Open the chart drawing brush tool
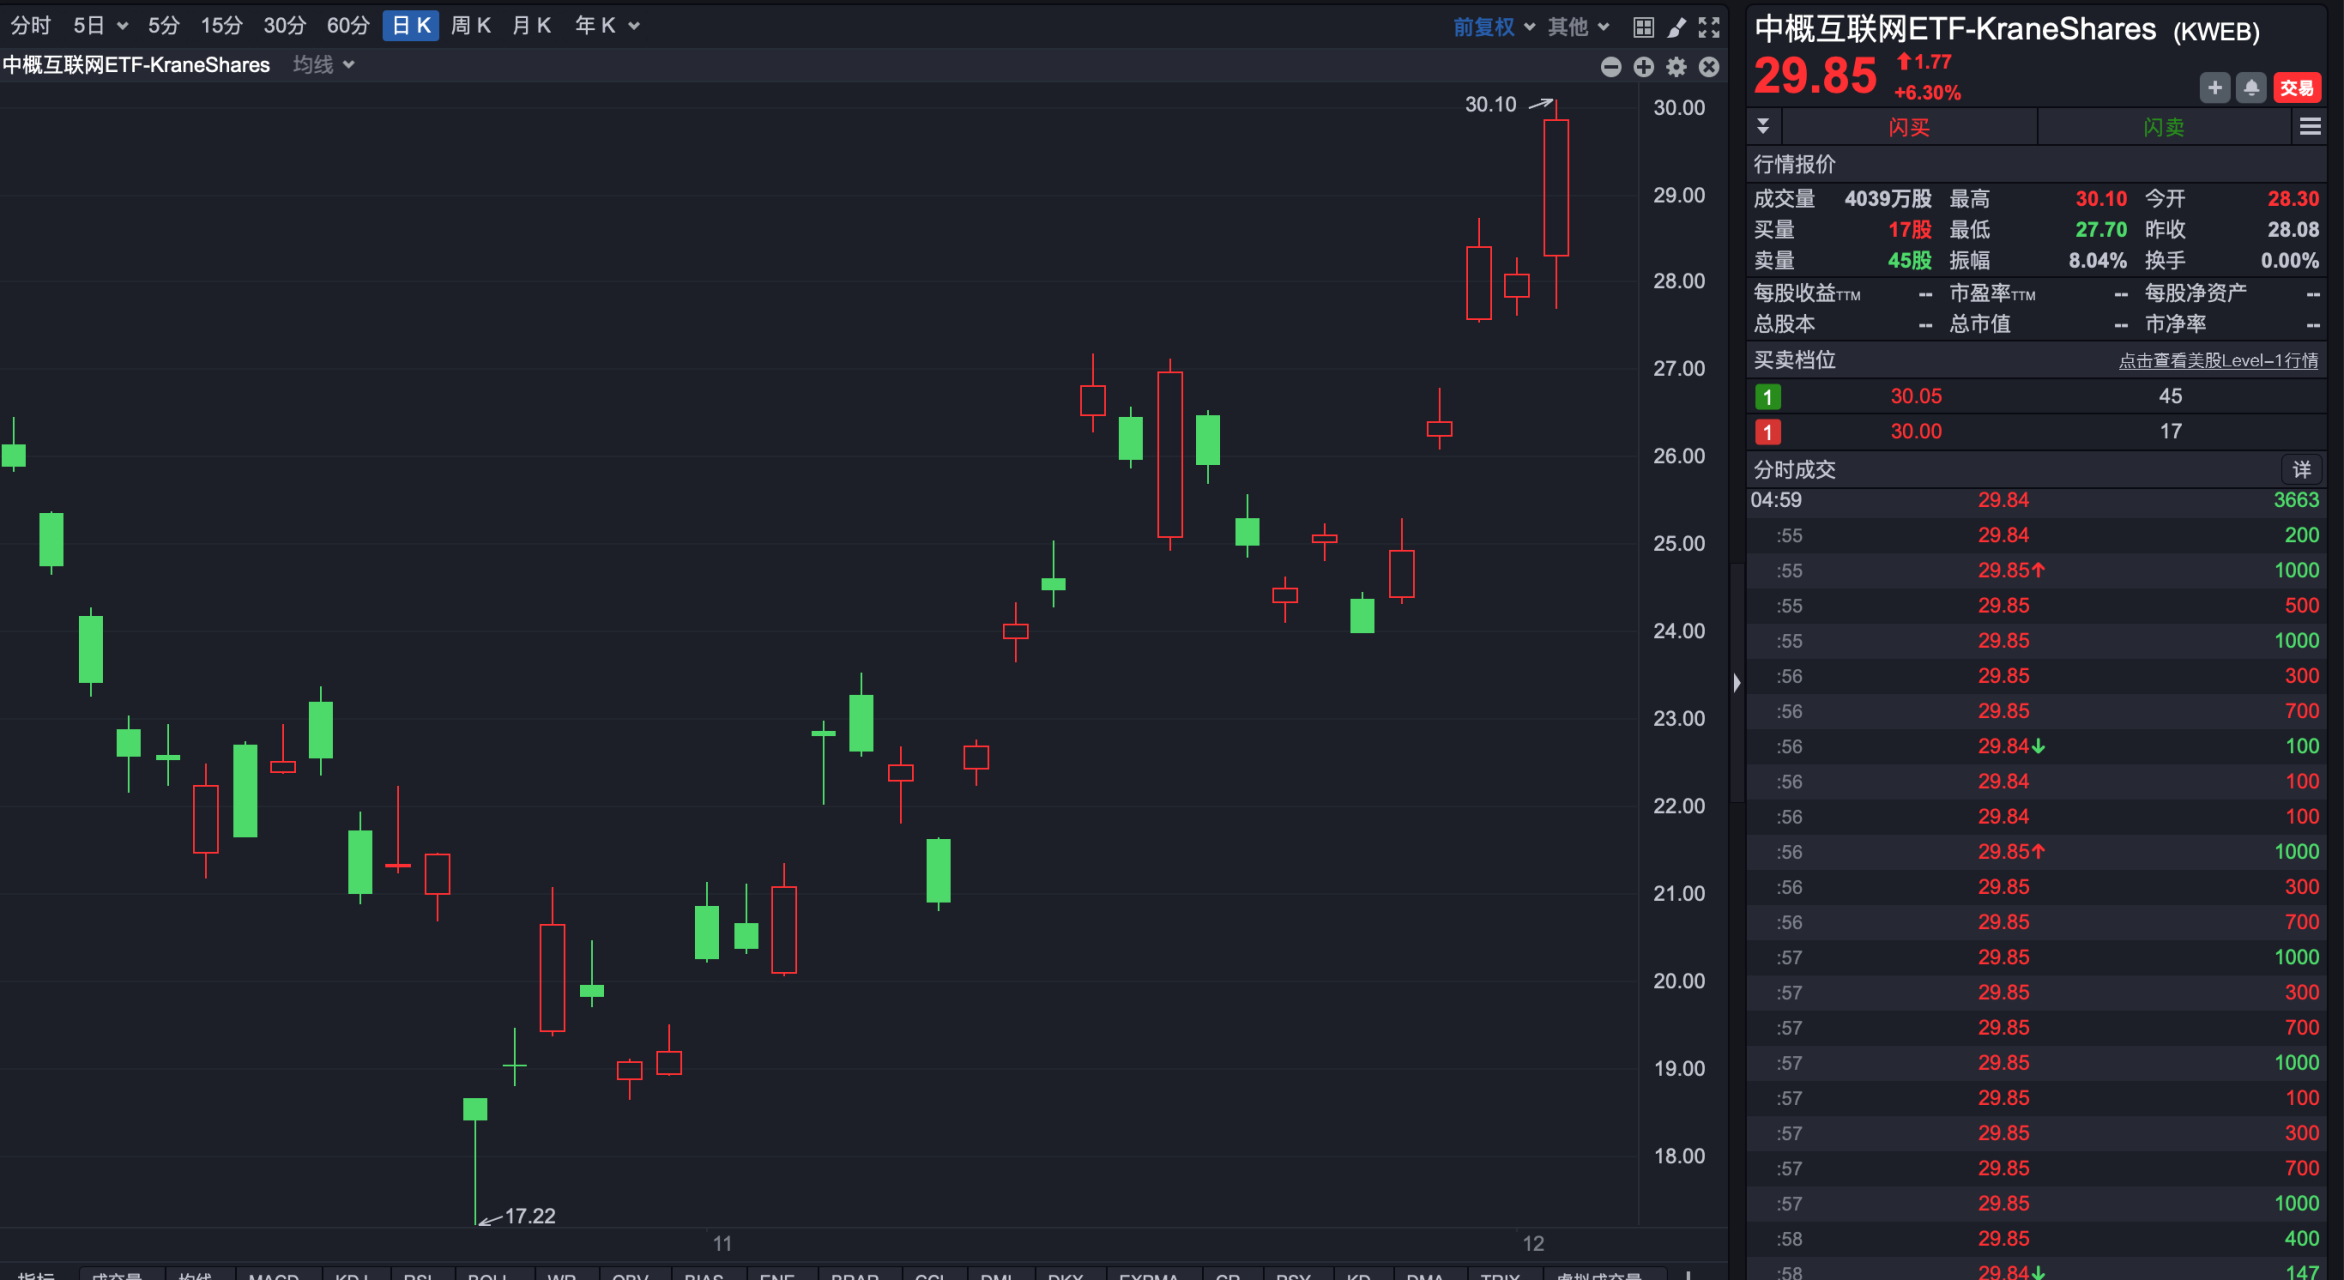Viewport: 2344px width, 1280px height. click(x=1677, y=27)
